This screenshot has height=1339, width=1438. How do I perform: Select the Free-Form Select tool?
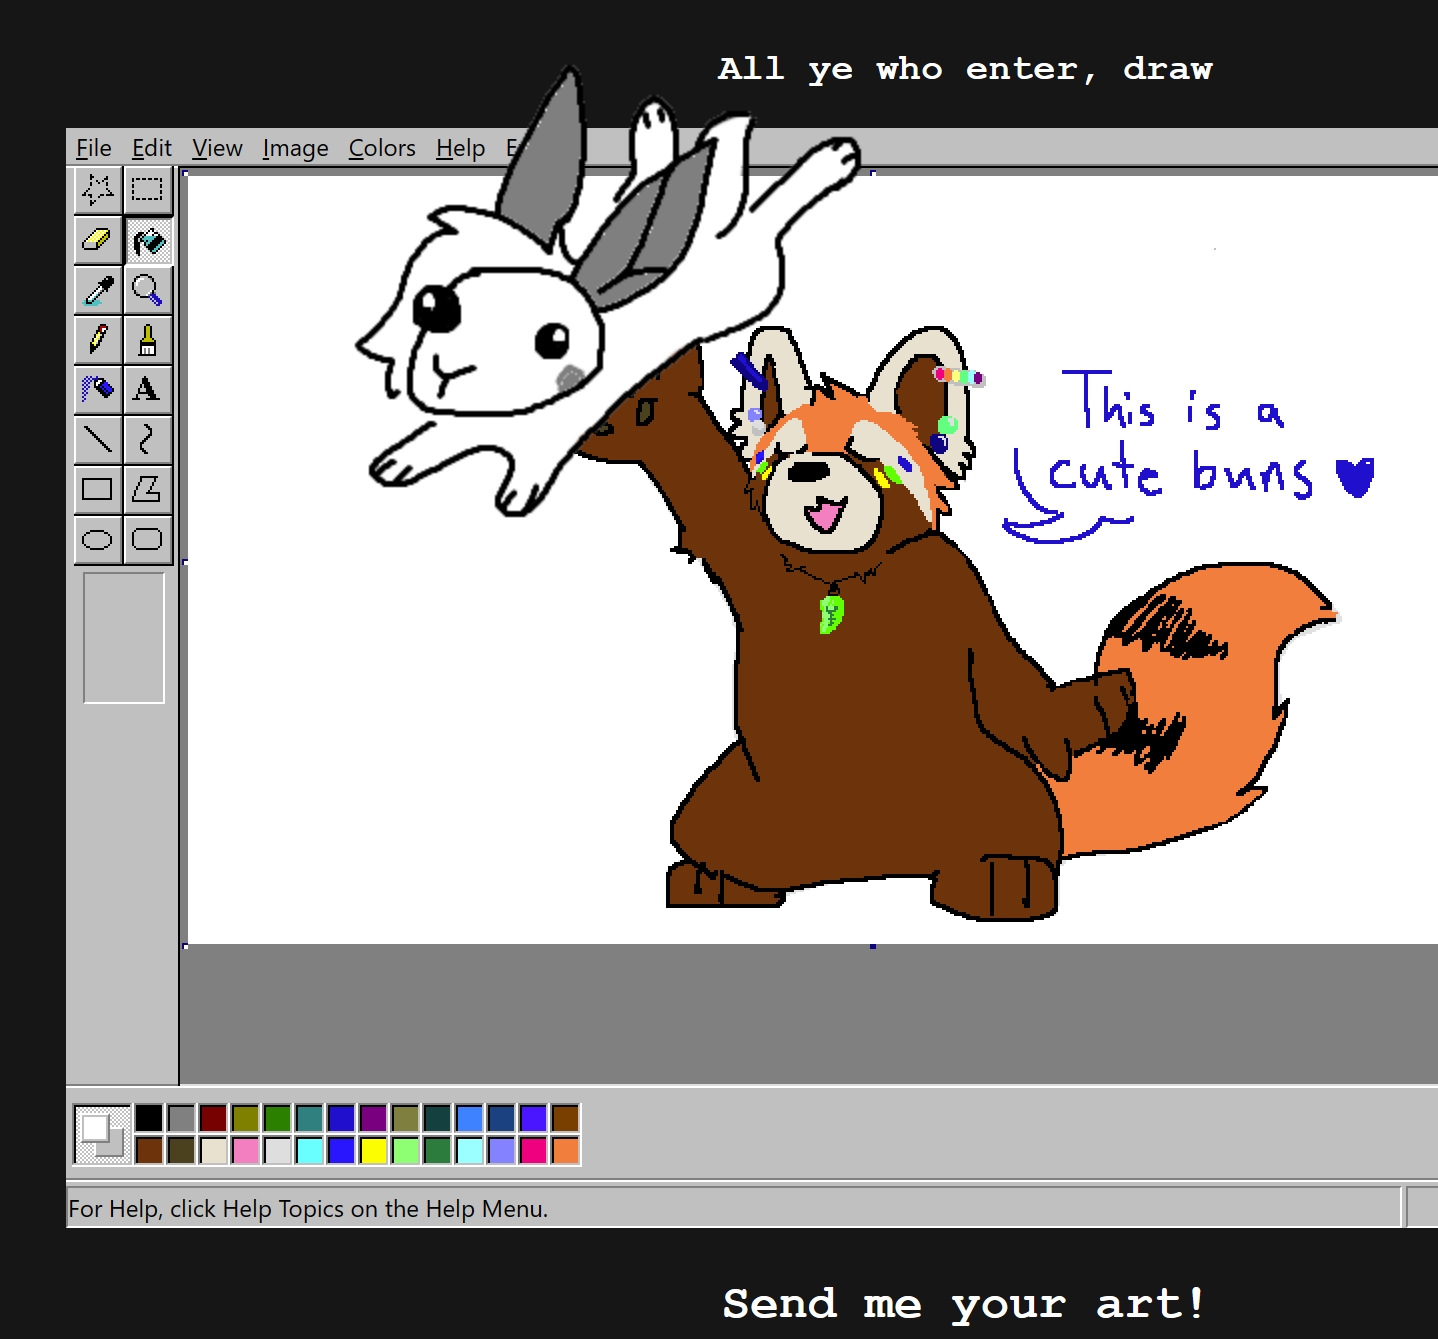(98, 189)
